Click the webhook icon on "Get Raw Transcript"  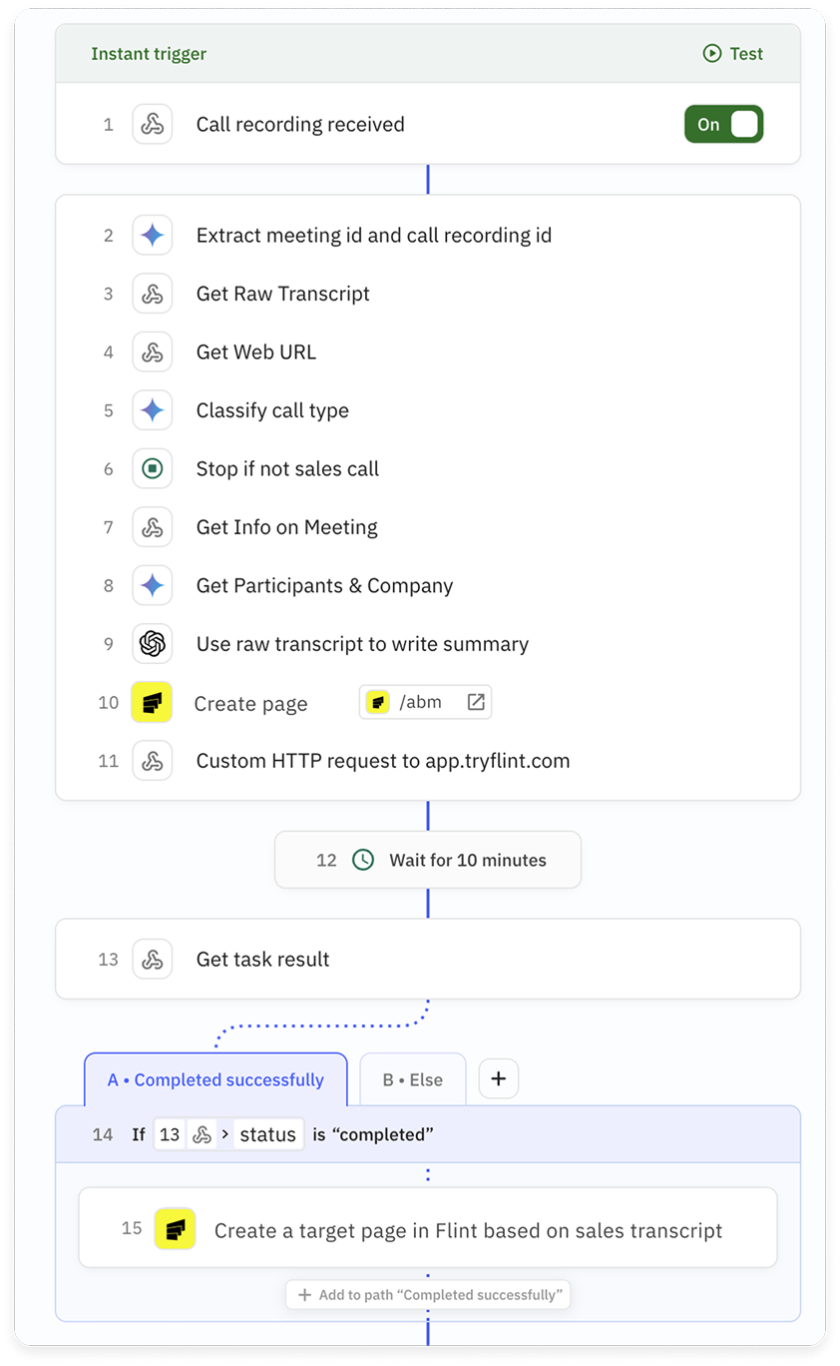(152, 293)
